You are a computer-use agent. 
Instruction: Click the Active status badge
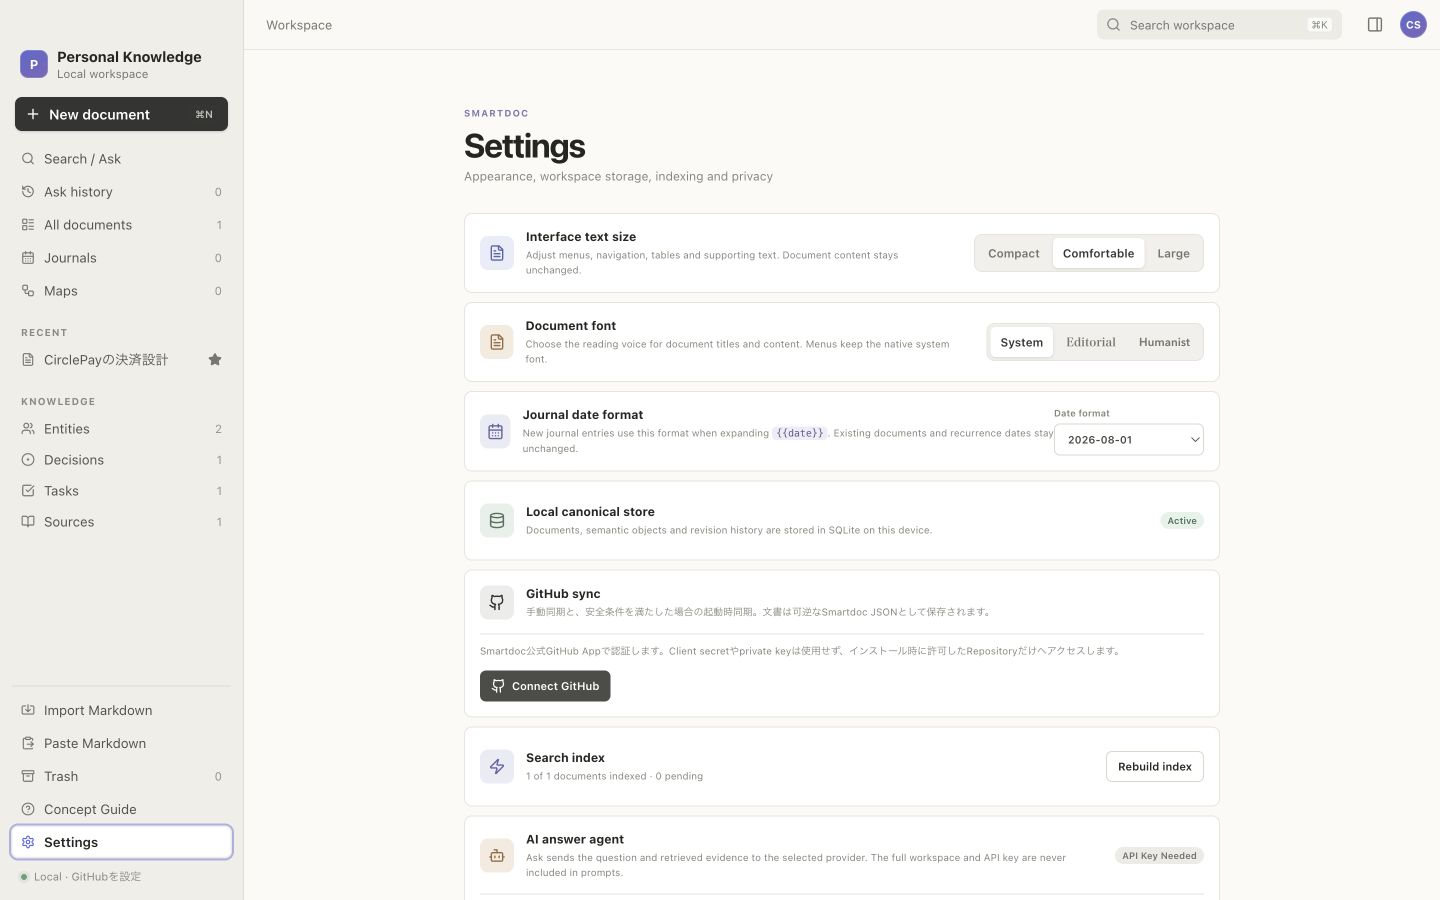point(1182,520)
